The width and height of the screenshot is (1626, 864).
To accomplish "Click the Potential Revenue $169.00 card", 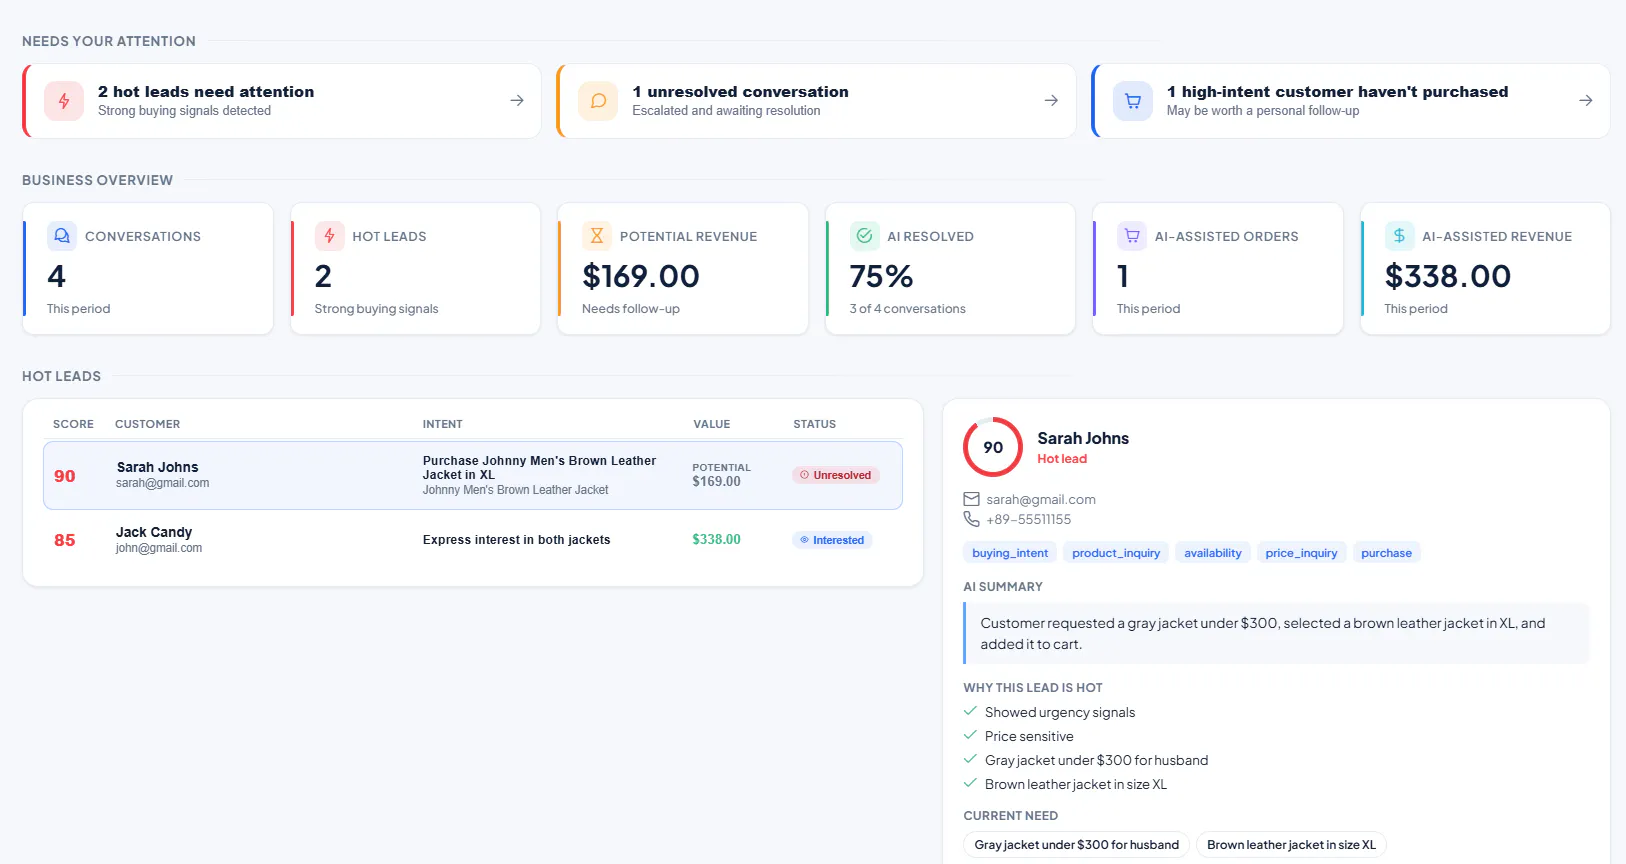I will tap(683, 269).
